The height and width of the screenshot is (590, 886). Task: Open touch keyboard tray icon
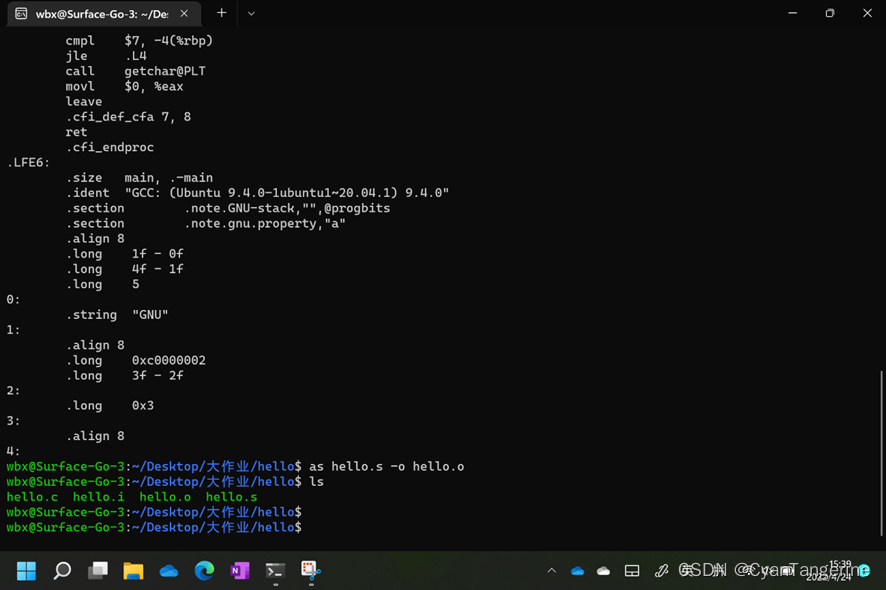point(632,571)
